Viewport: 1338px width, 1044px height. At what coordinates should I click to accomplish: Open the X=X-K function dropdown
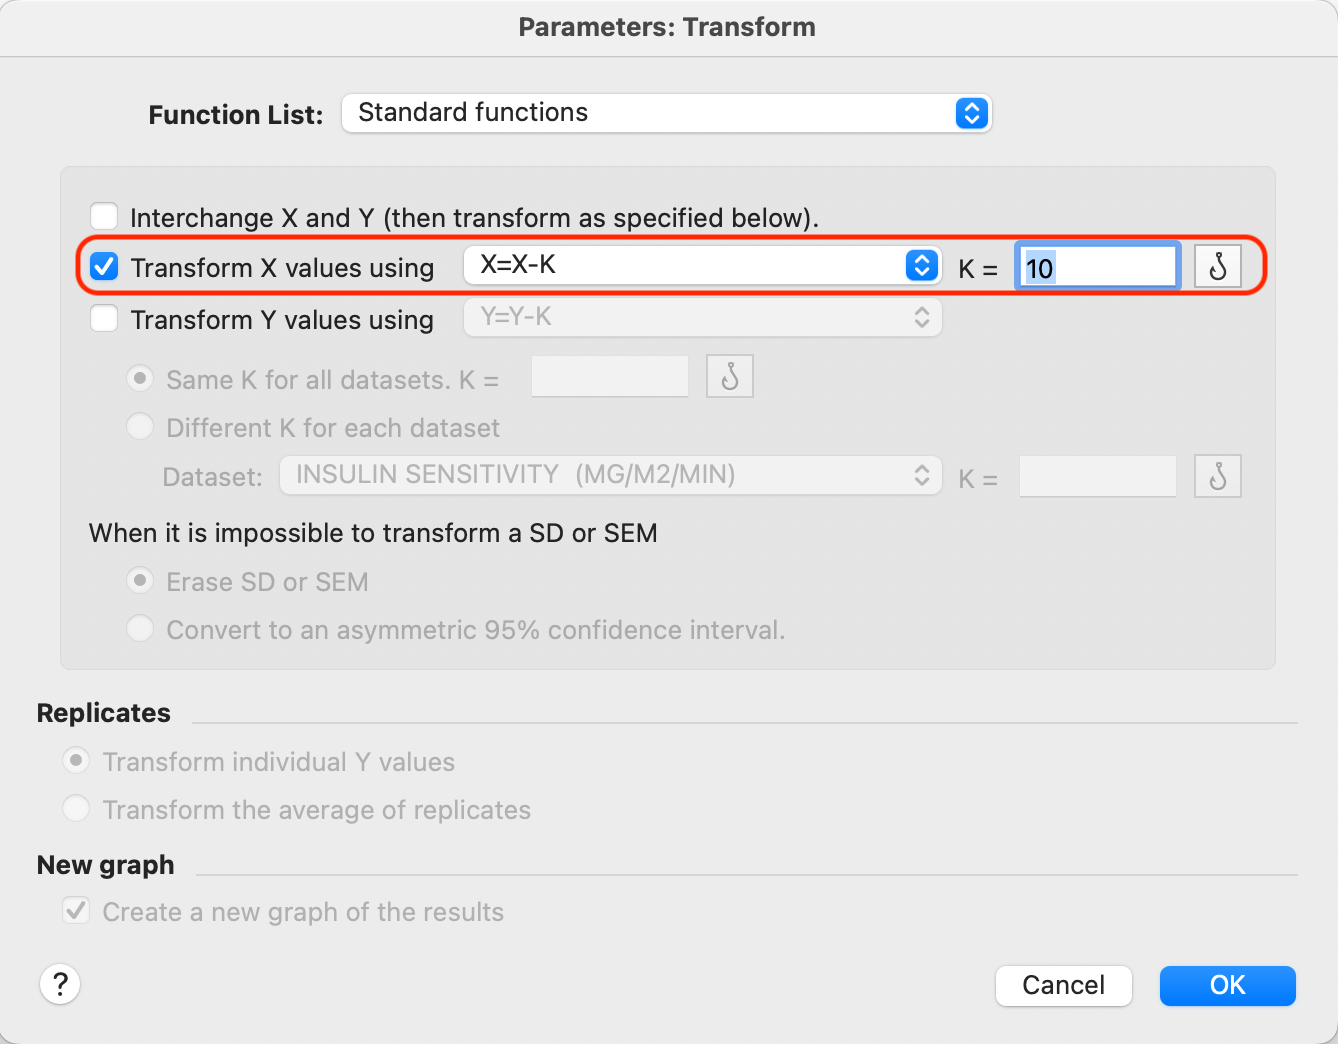tap(702, 265)
